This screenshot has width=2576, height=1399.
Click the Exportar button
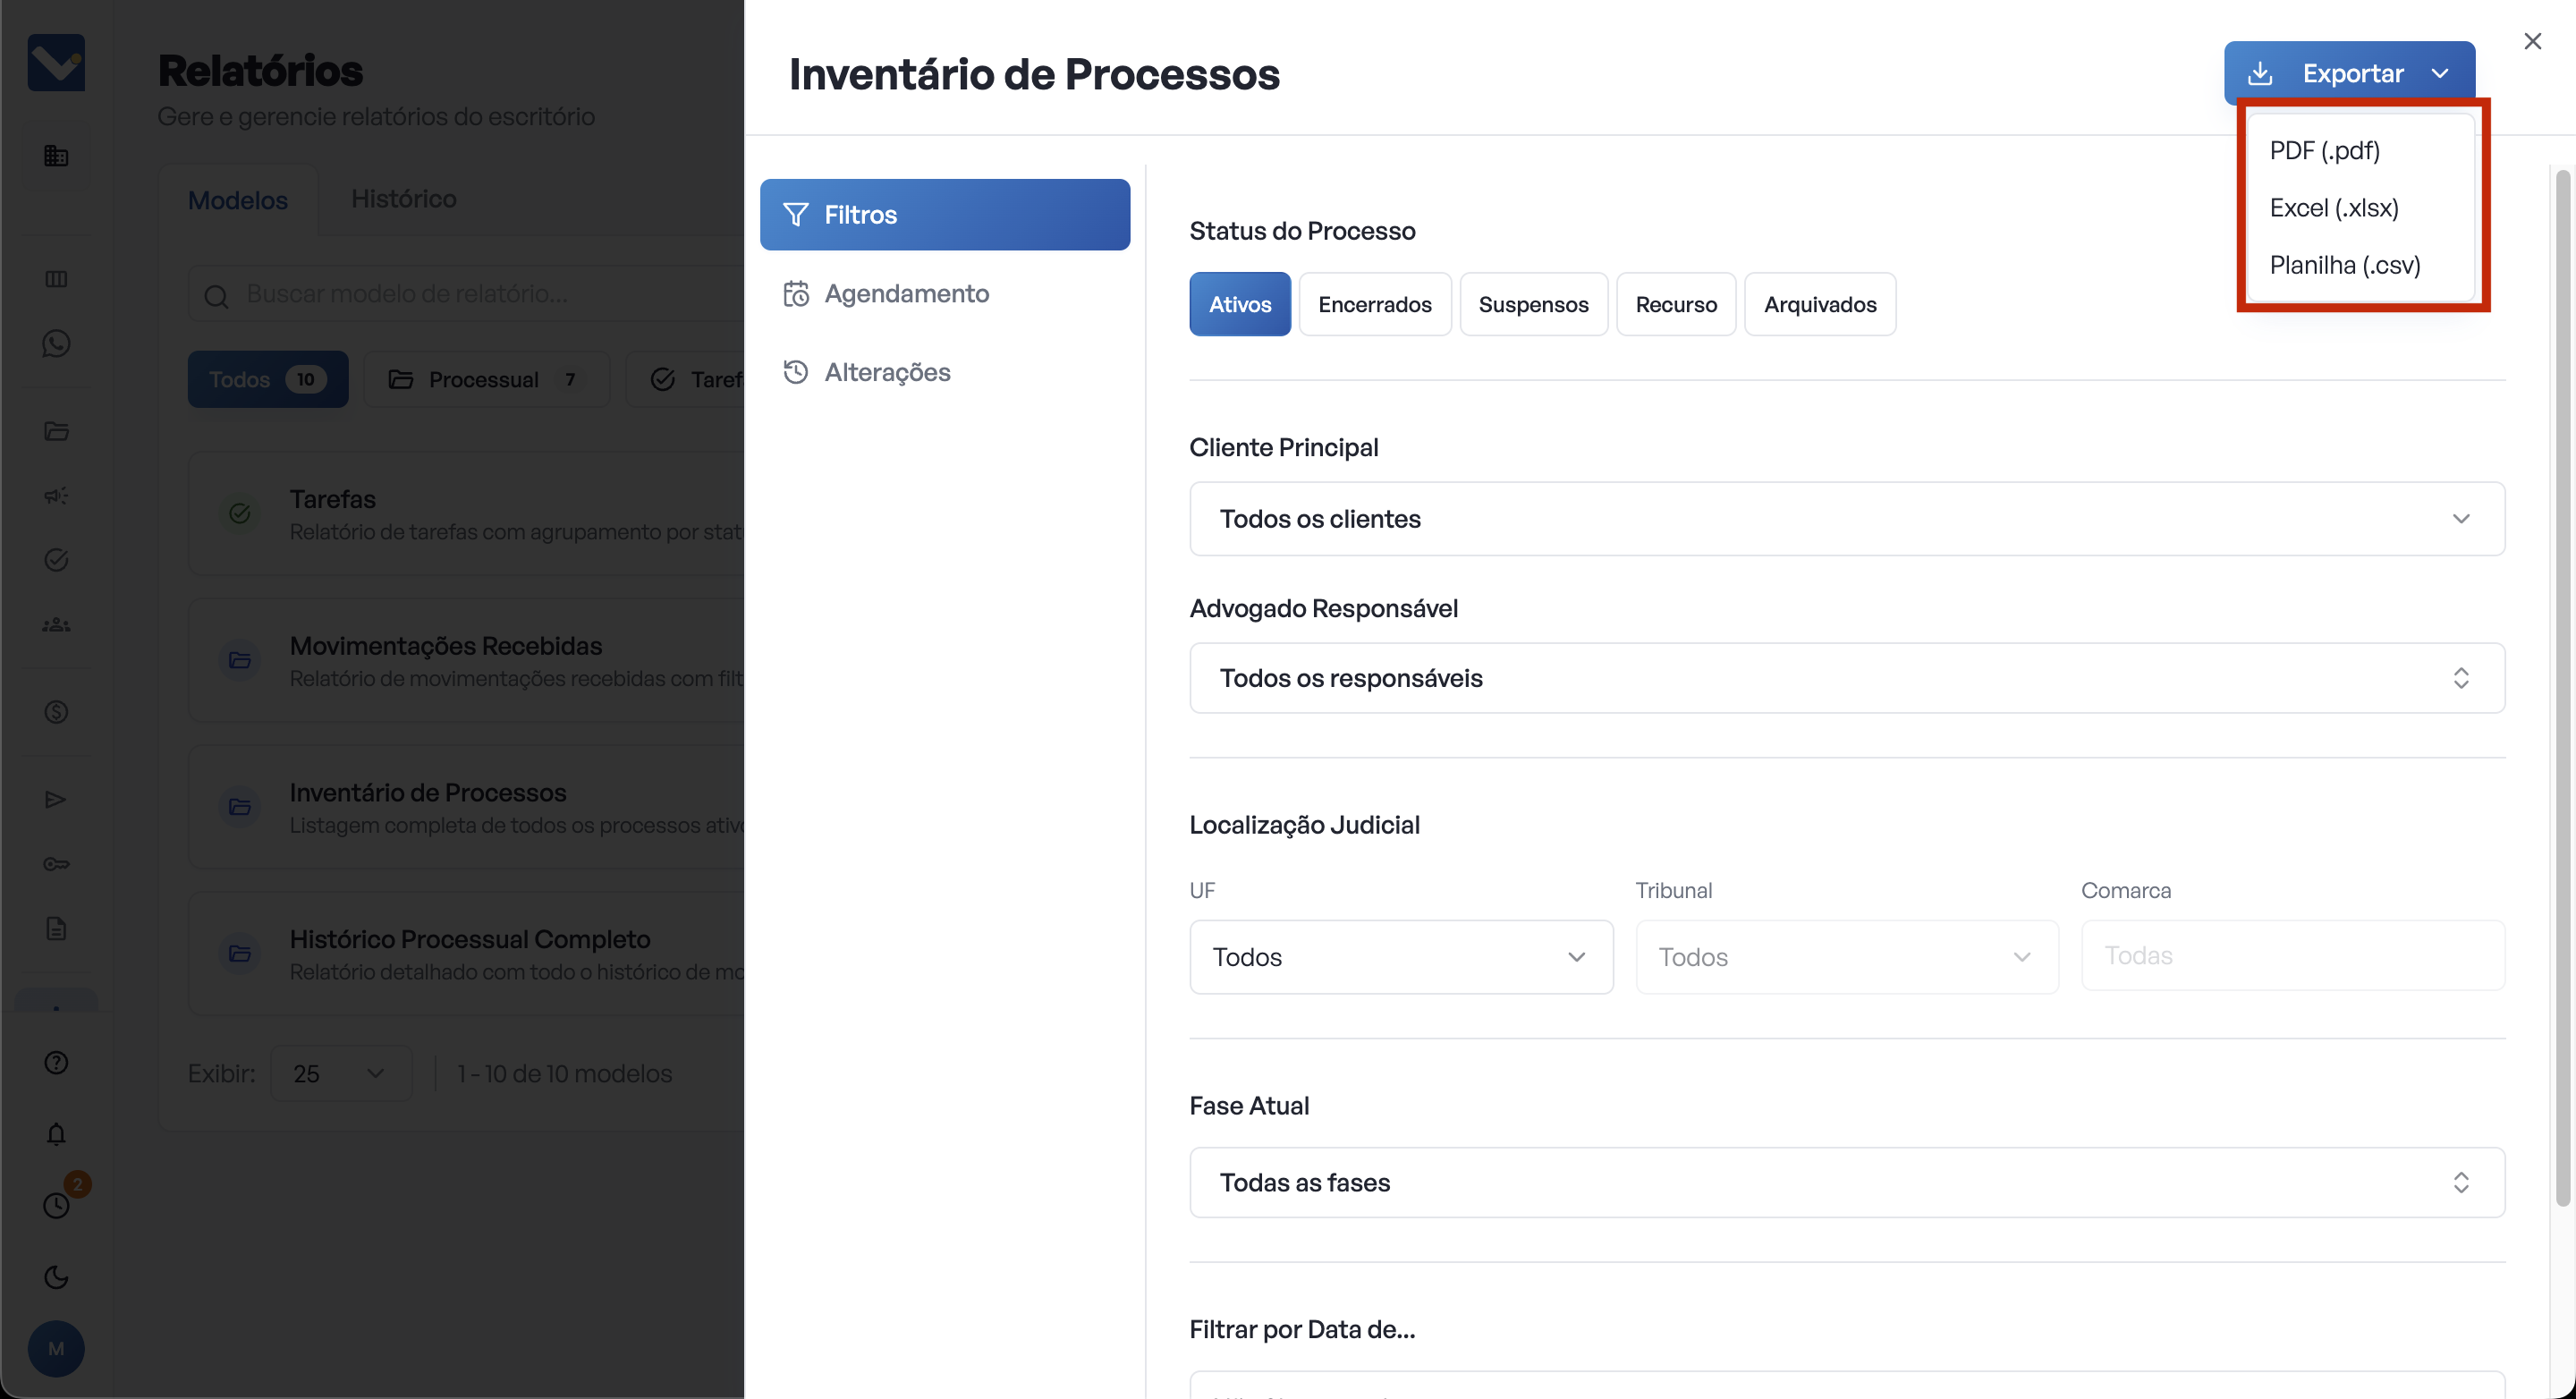(x=2348, y=73)
